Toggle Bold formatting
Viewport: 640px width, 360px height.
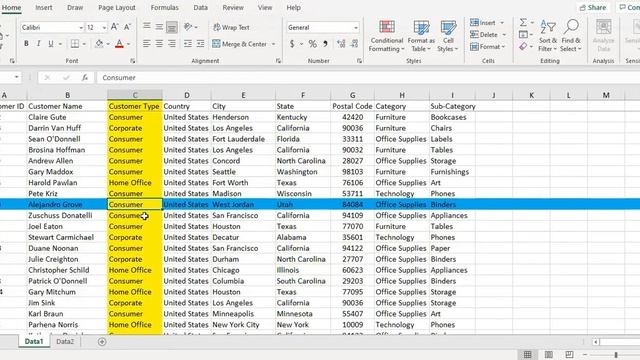coord(26,44)
